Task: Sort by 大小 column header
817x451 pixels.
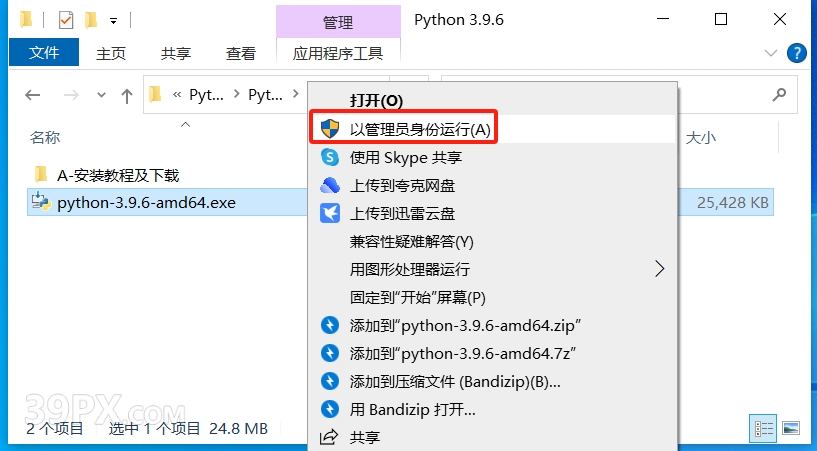Action: coord(700,138)
